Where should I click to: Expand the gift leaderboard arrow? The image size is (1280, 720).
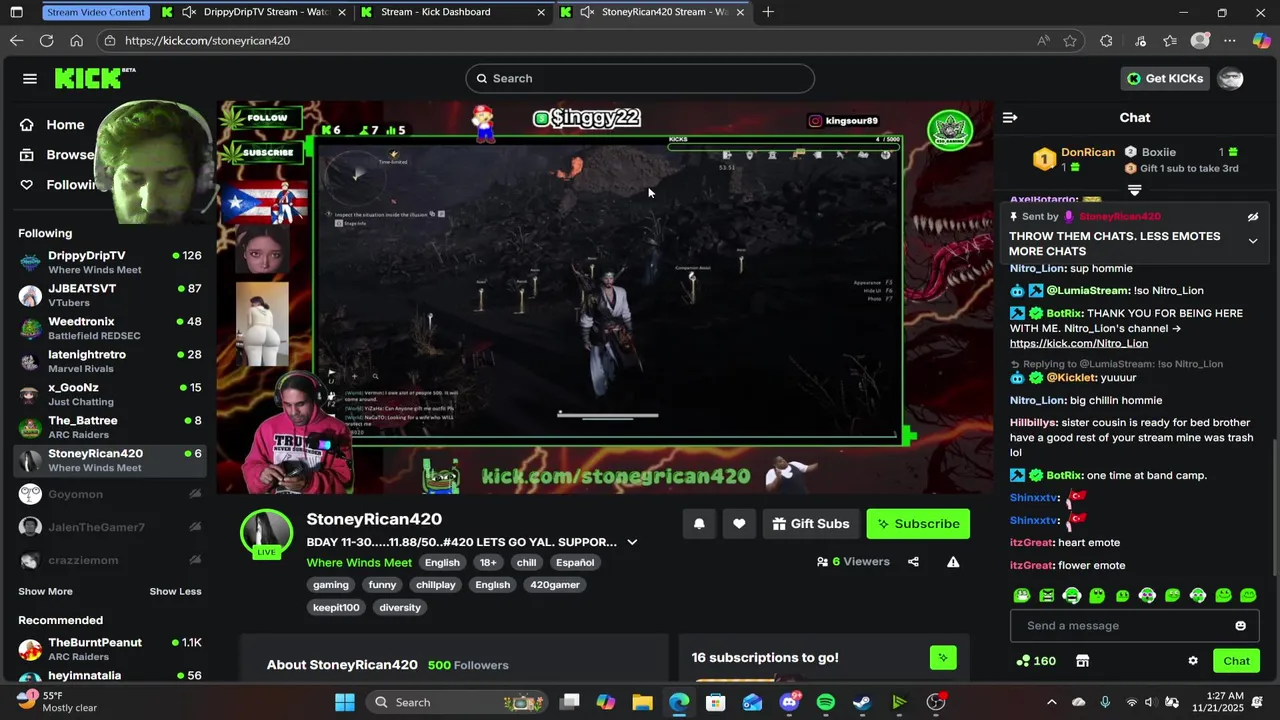[1134, 190]
